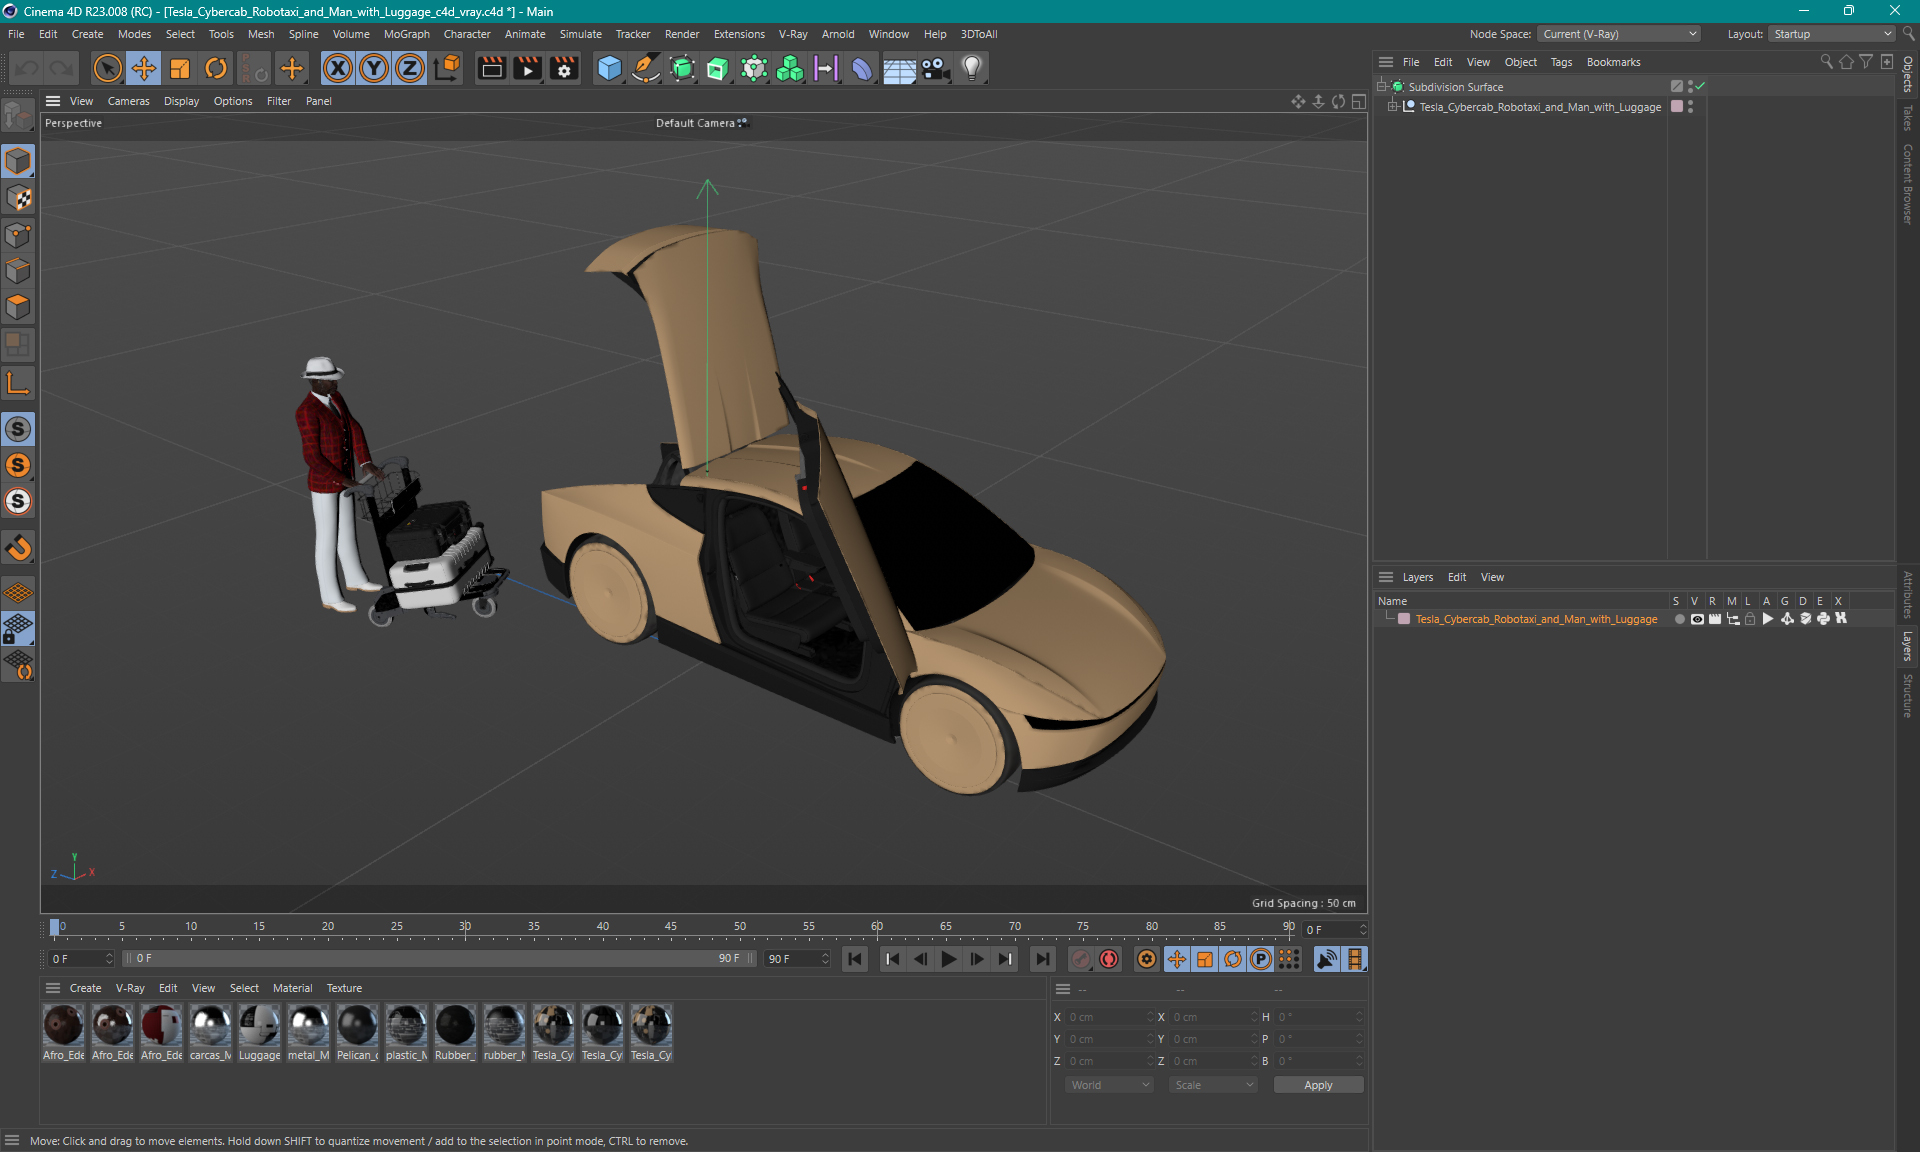Select the Move tool in top toolbar

pos(144,68)
